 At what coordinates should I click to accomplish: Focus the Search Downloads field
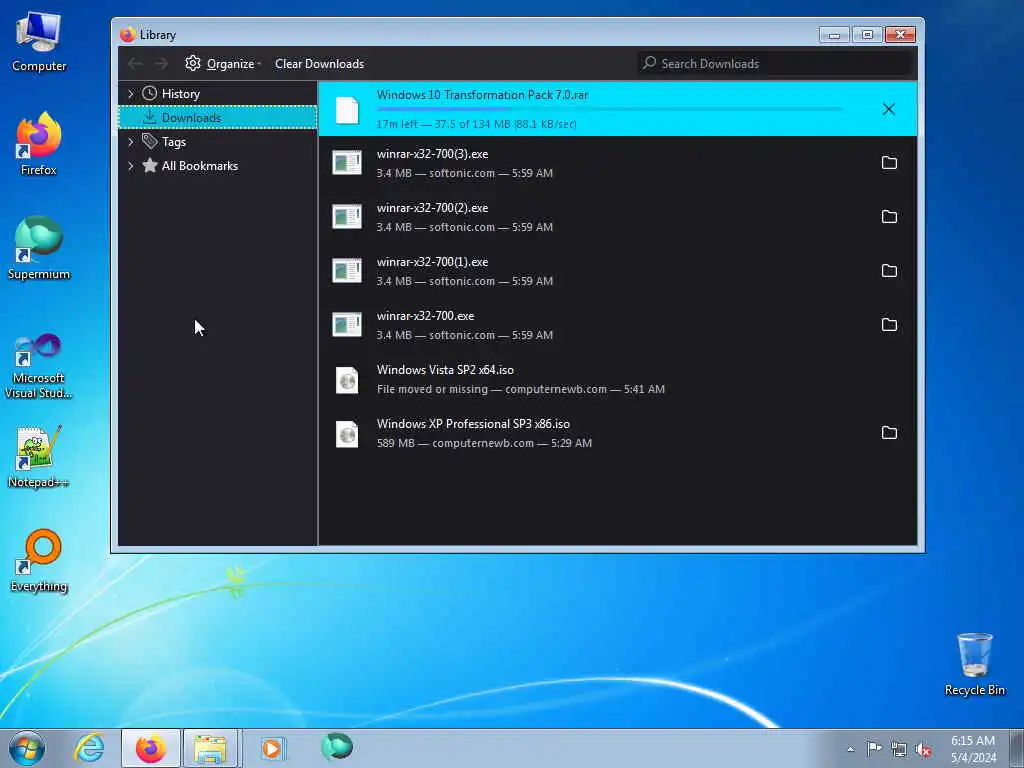pos(775,63)
